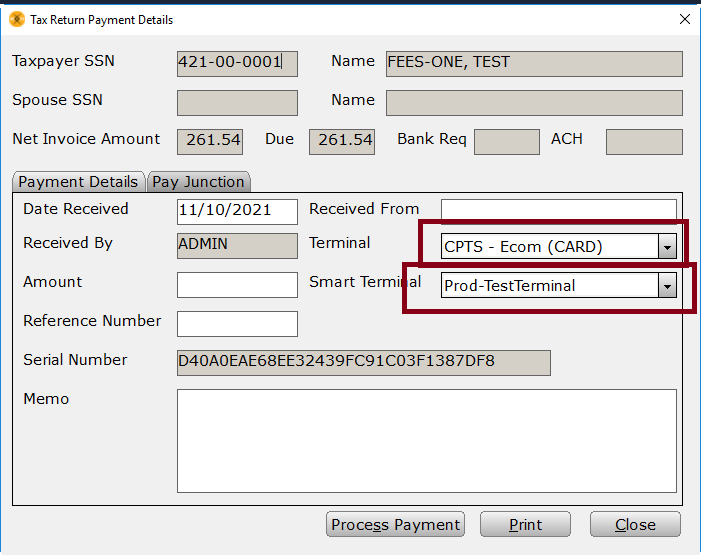Click the Net Invoice Amount label
This screenshot has width=701, height=555.
coord(86,139)
